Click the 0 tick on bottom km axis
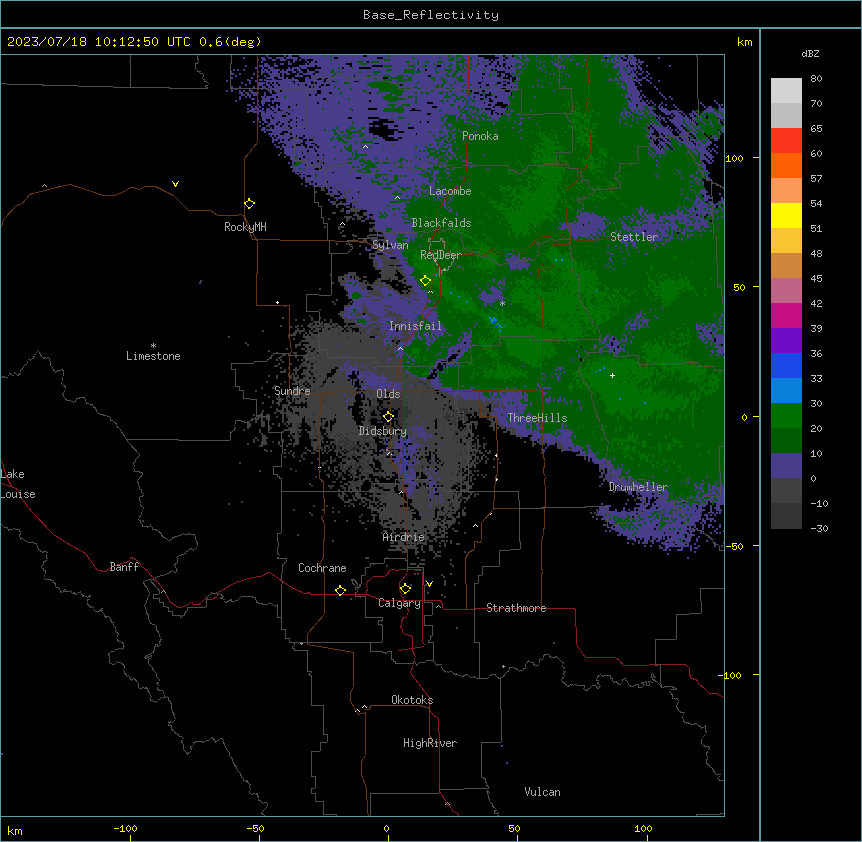 pos(386,828)
